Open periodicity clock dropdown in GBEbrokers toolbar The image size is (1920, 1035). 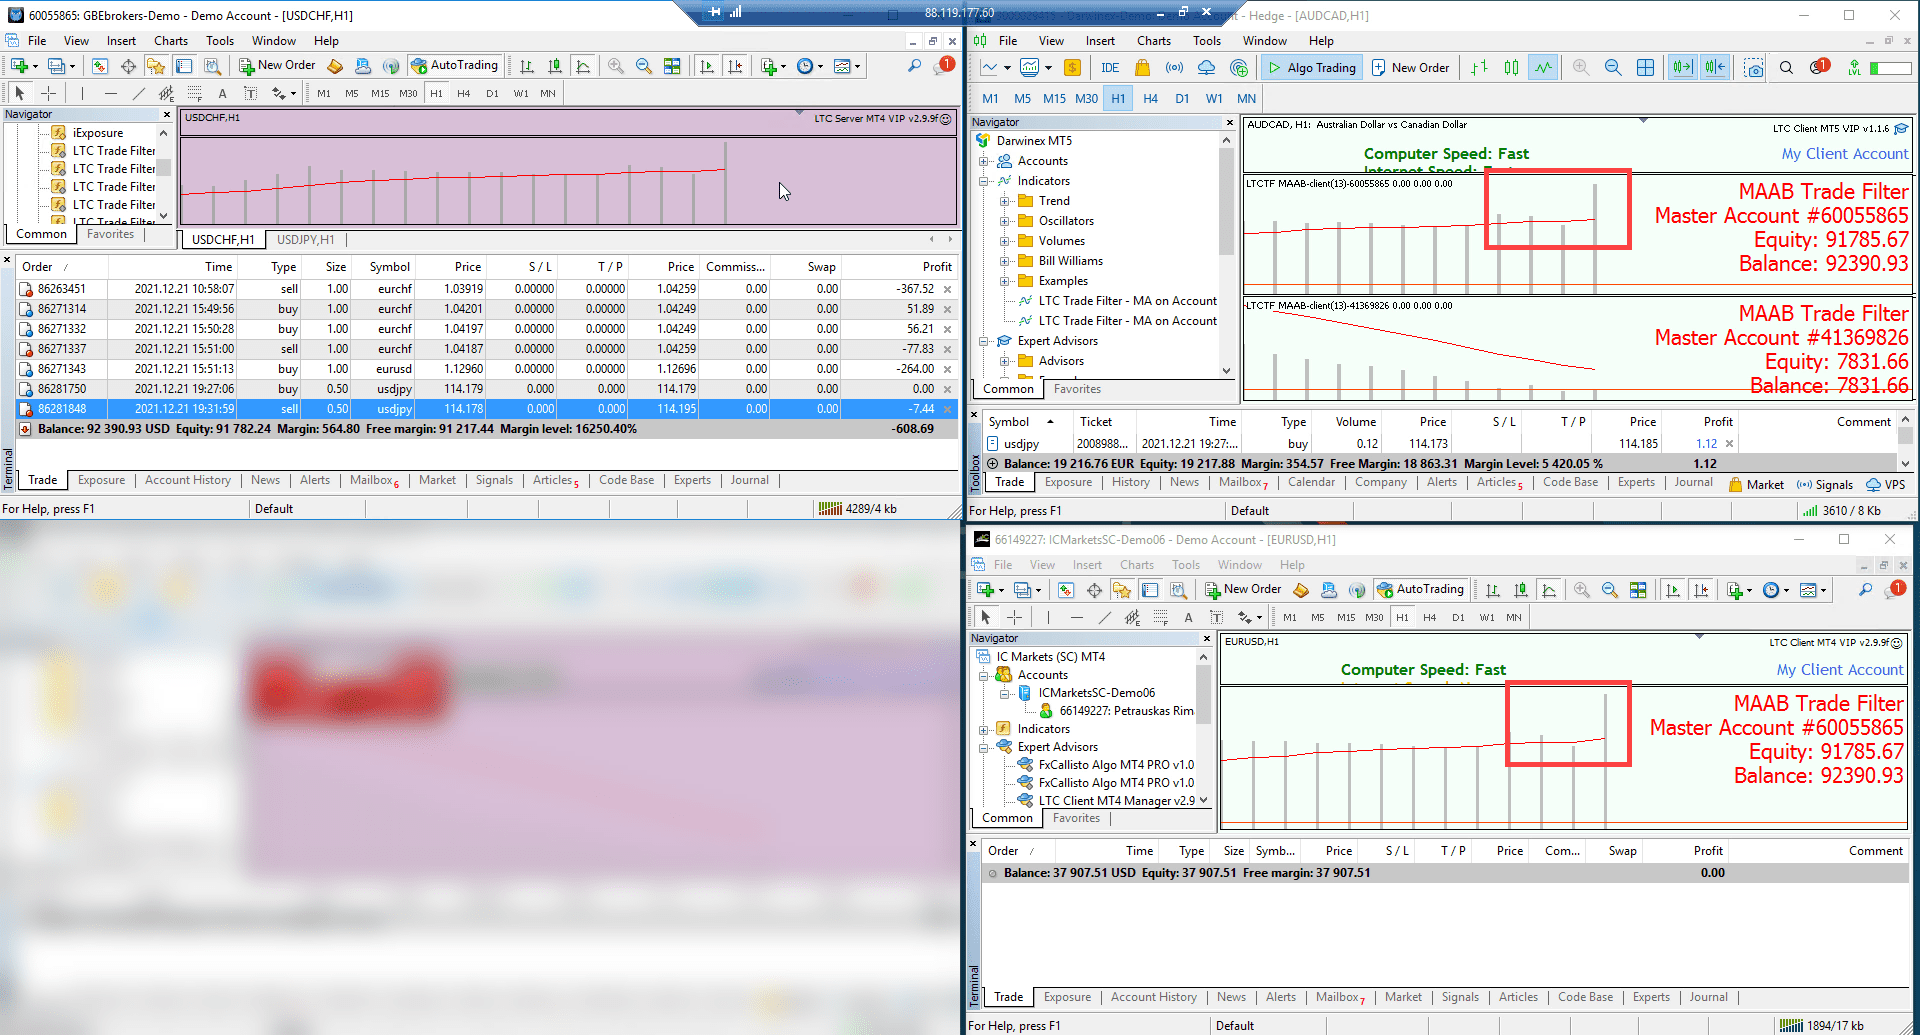(x=820, y=66)
